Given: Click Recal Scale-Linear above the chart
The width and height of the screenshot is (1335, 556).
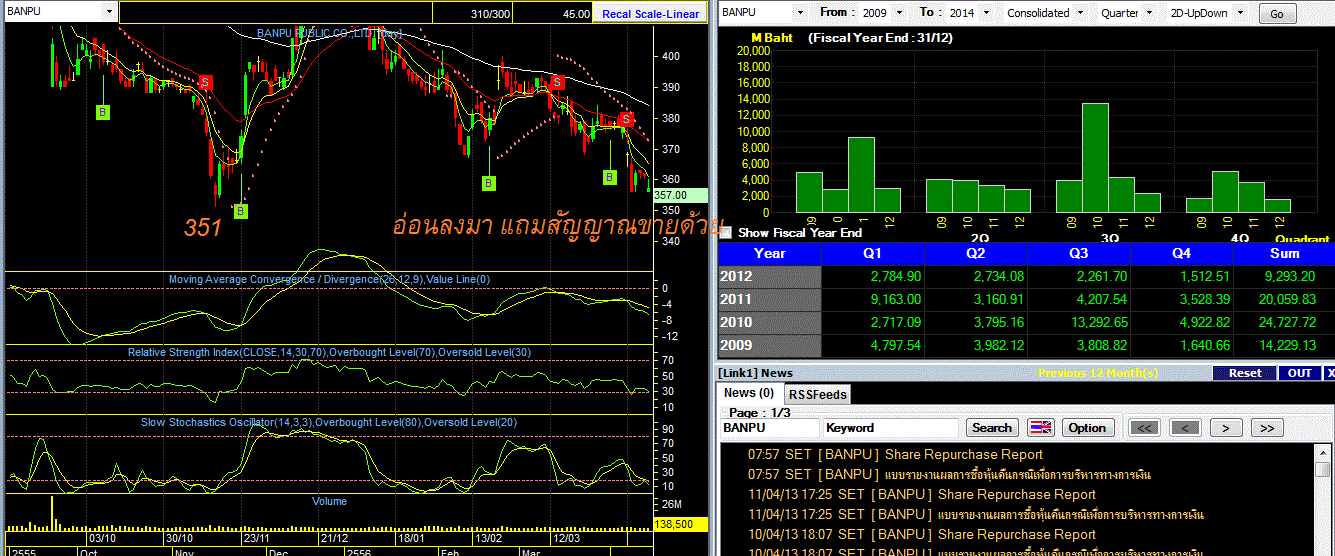Looking at the screenshot, I should tap(651, 14).
